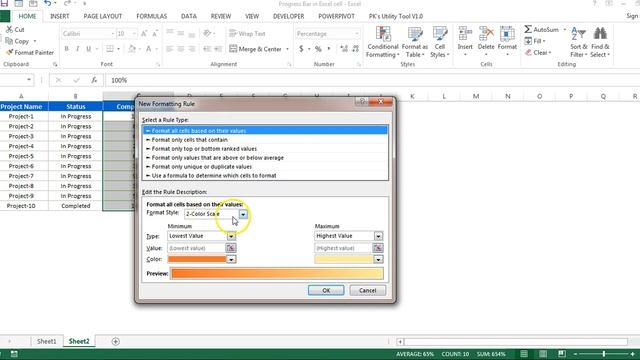This screenshot has width=640, height=360.
Task: Open the Maximum Color dropdown arrow
Action: (378, 259)
